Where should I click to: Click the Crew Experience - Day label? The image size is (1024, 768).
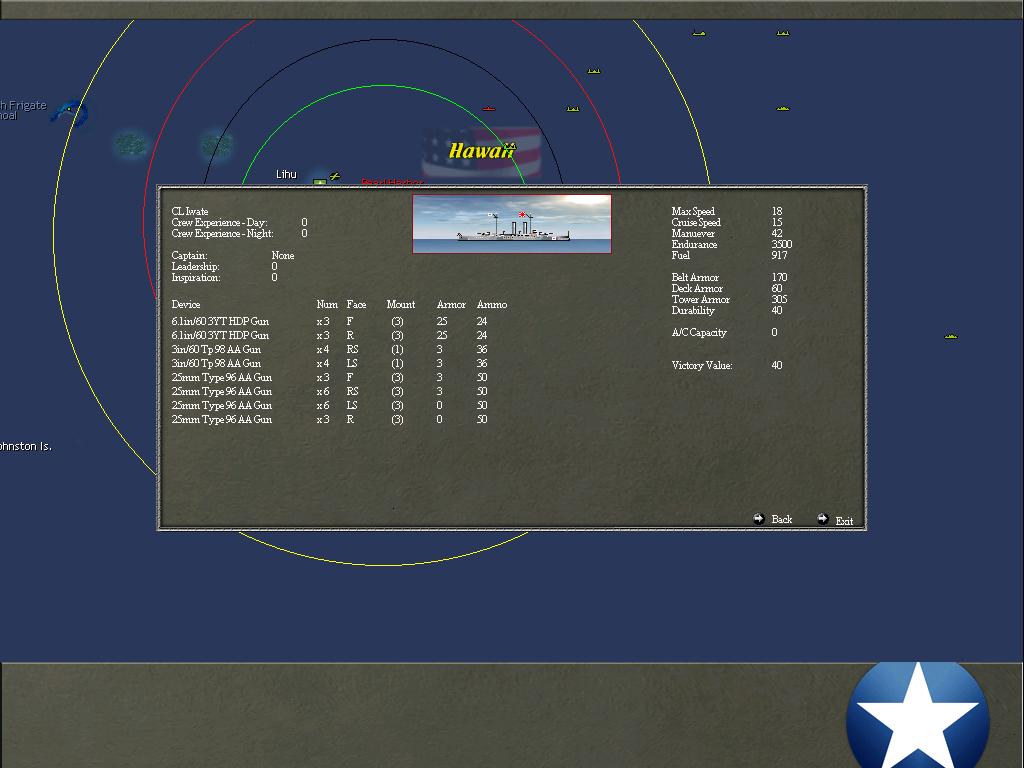(219, 222)
